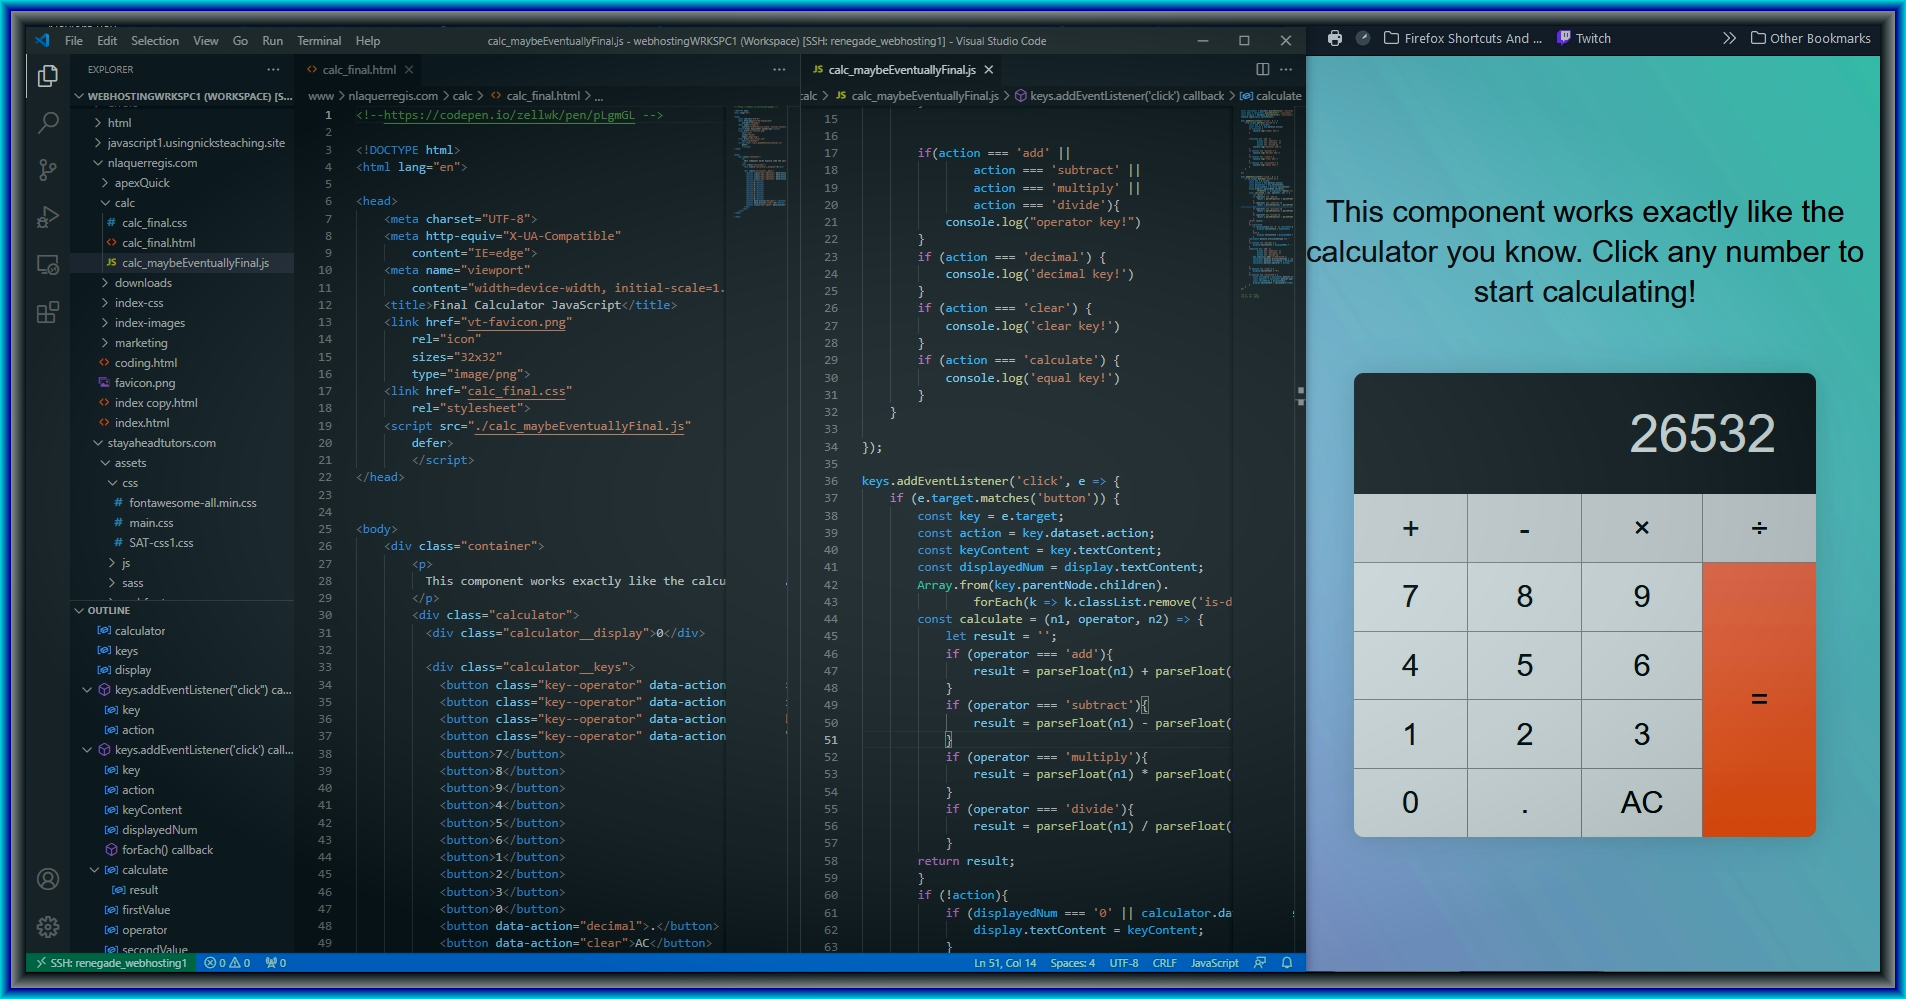The height and width of the screenshot is (999, 1906).
Task: Click the calculator AC clear key
Action: (1642, 802)
